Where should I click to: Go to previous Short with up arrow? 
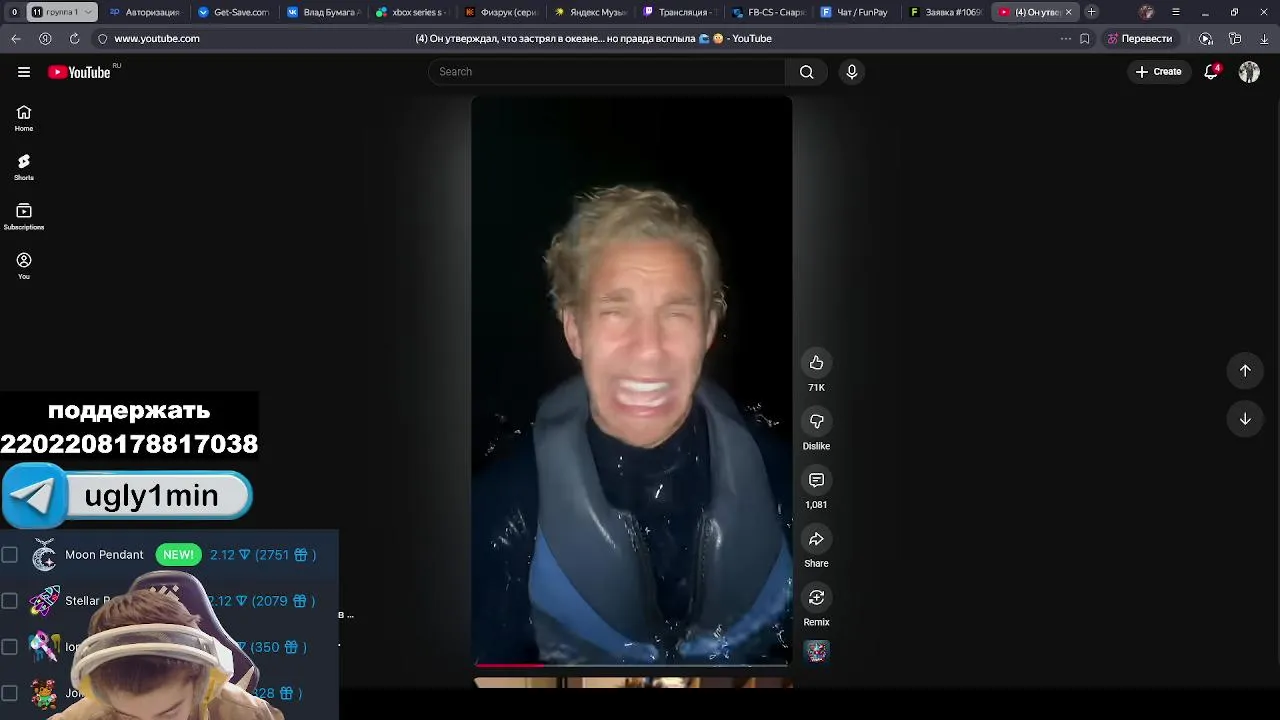pos(1245,371)
